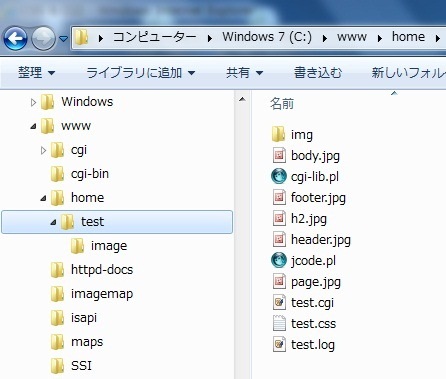Select the page.jpg image file icon
Image resolution: width=446 pixels, height=379 pixels.
click(279, 281)
